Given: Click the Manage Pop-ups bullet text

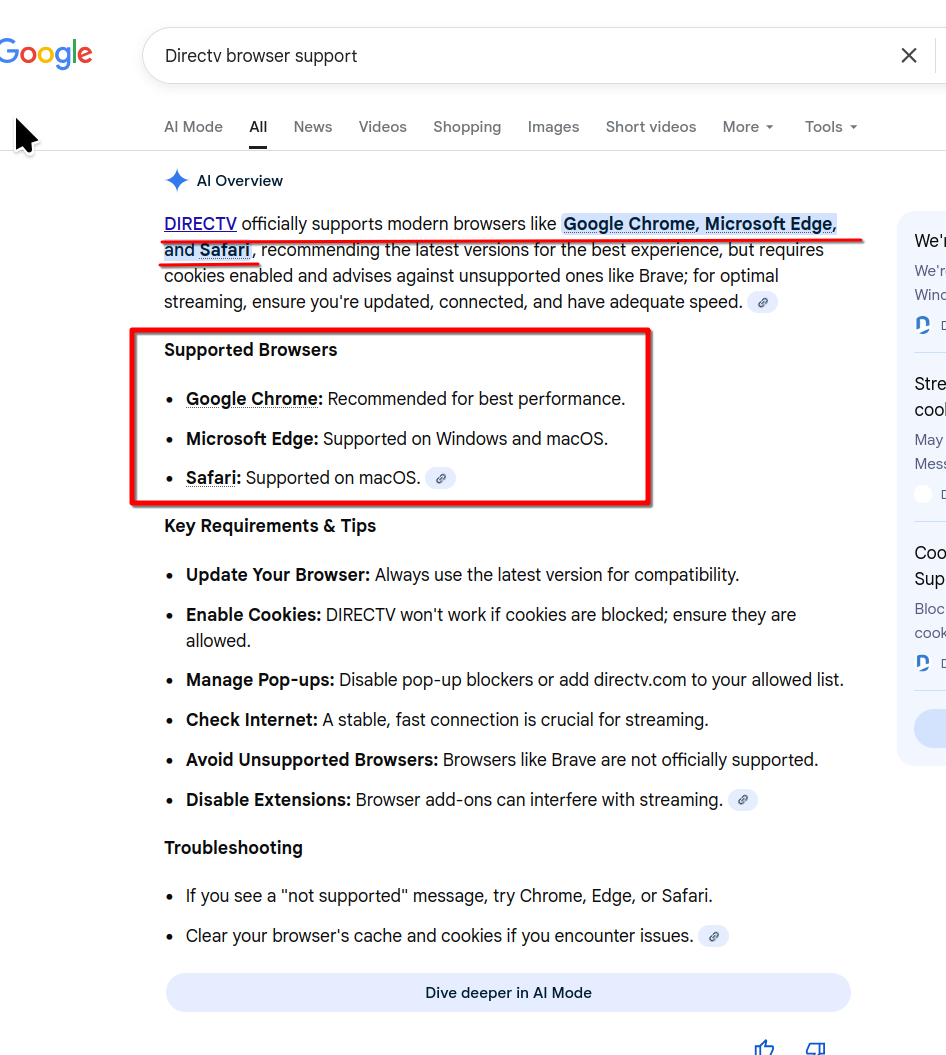Looking at the screenshot, I should [x=515, y=680].
